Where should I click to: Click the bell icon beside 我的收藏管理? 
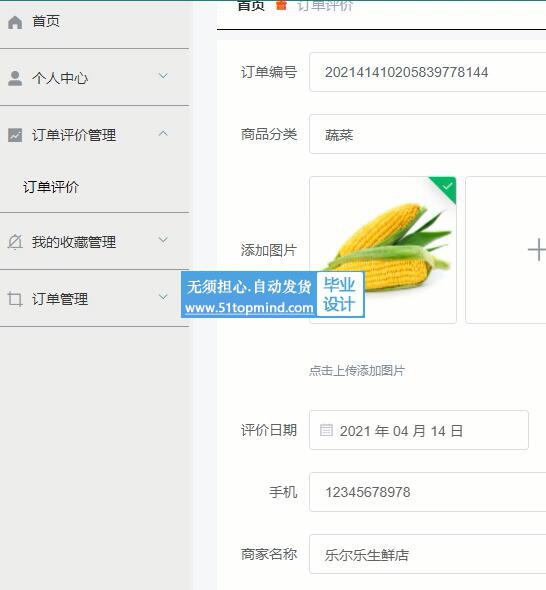15,242
